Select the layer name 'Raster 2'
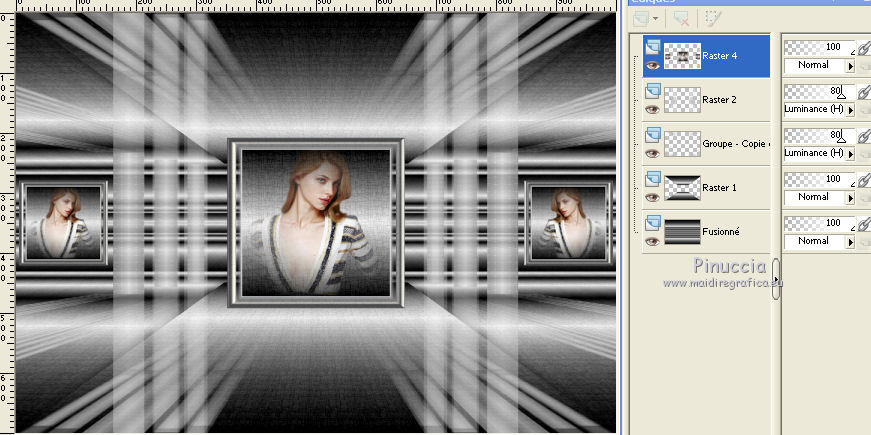The width and height of the screenshot is (871, 435). [719, 99]
